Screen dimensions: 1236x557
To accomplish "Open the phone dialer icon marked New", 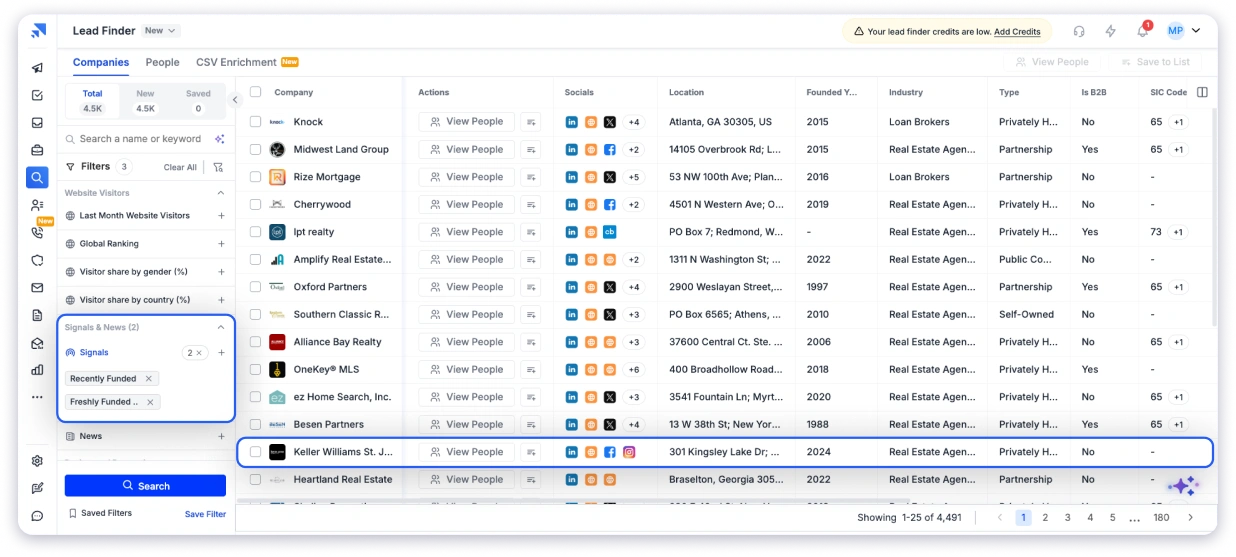I will (x=37, y=232).
